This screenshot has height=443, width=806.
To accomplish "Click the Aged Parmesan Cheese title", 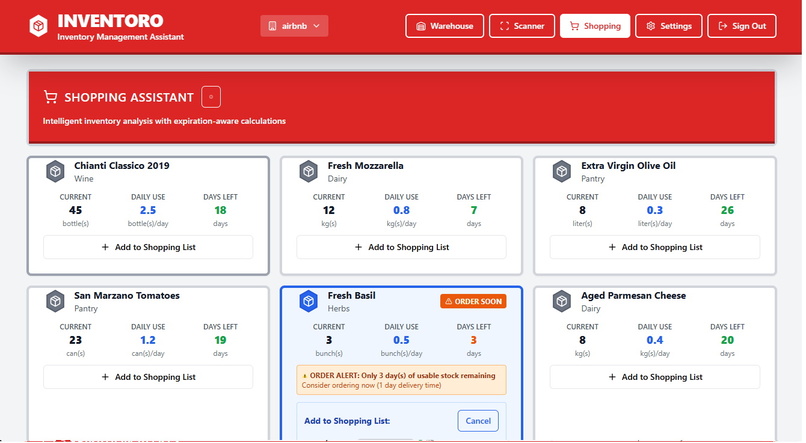I will point(633,296).
